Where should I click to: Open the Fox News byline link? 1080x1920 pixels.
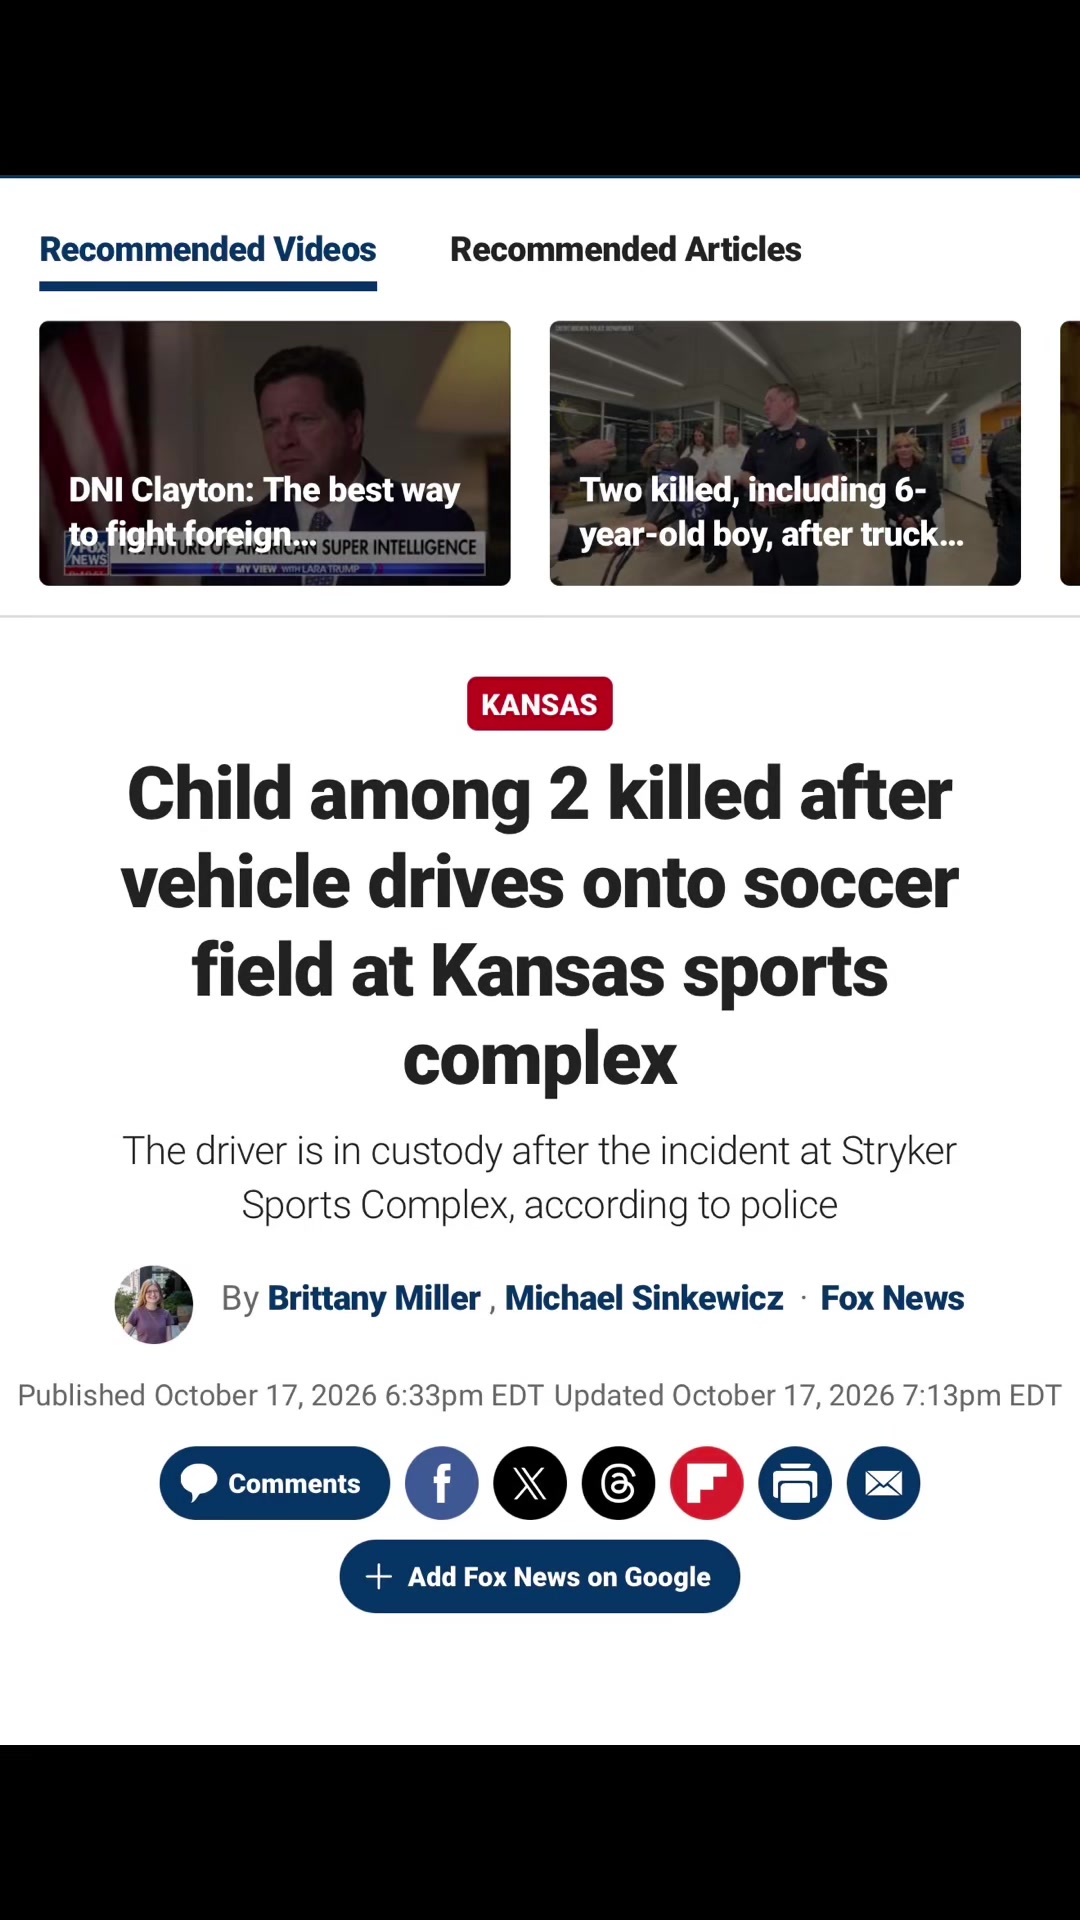coord(892,1298)
